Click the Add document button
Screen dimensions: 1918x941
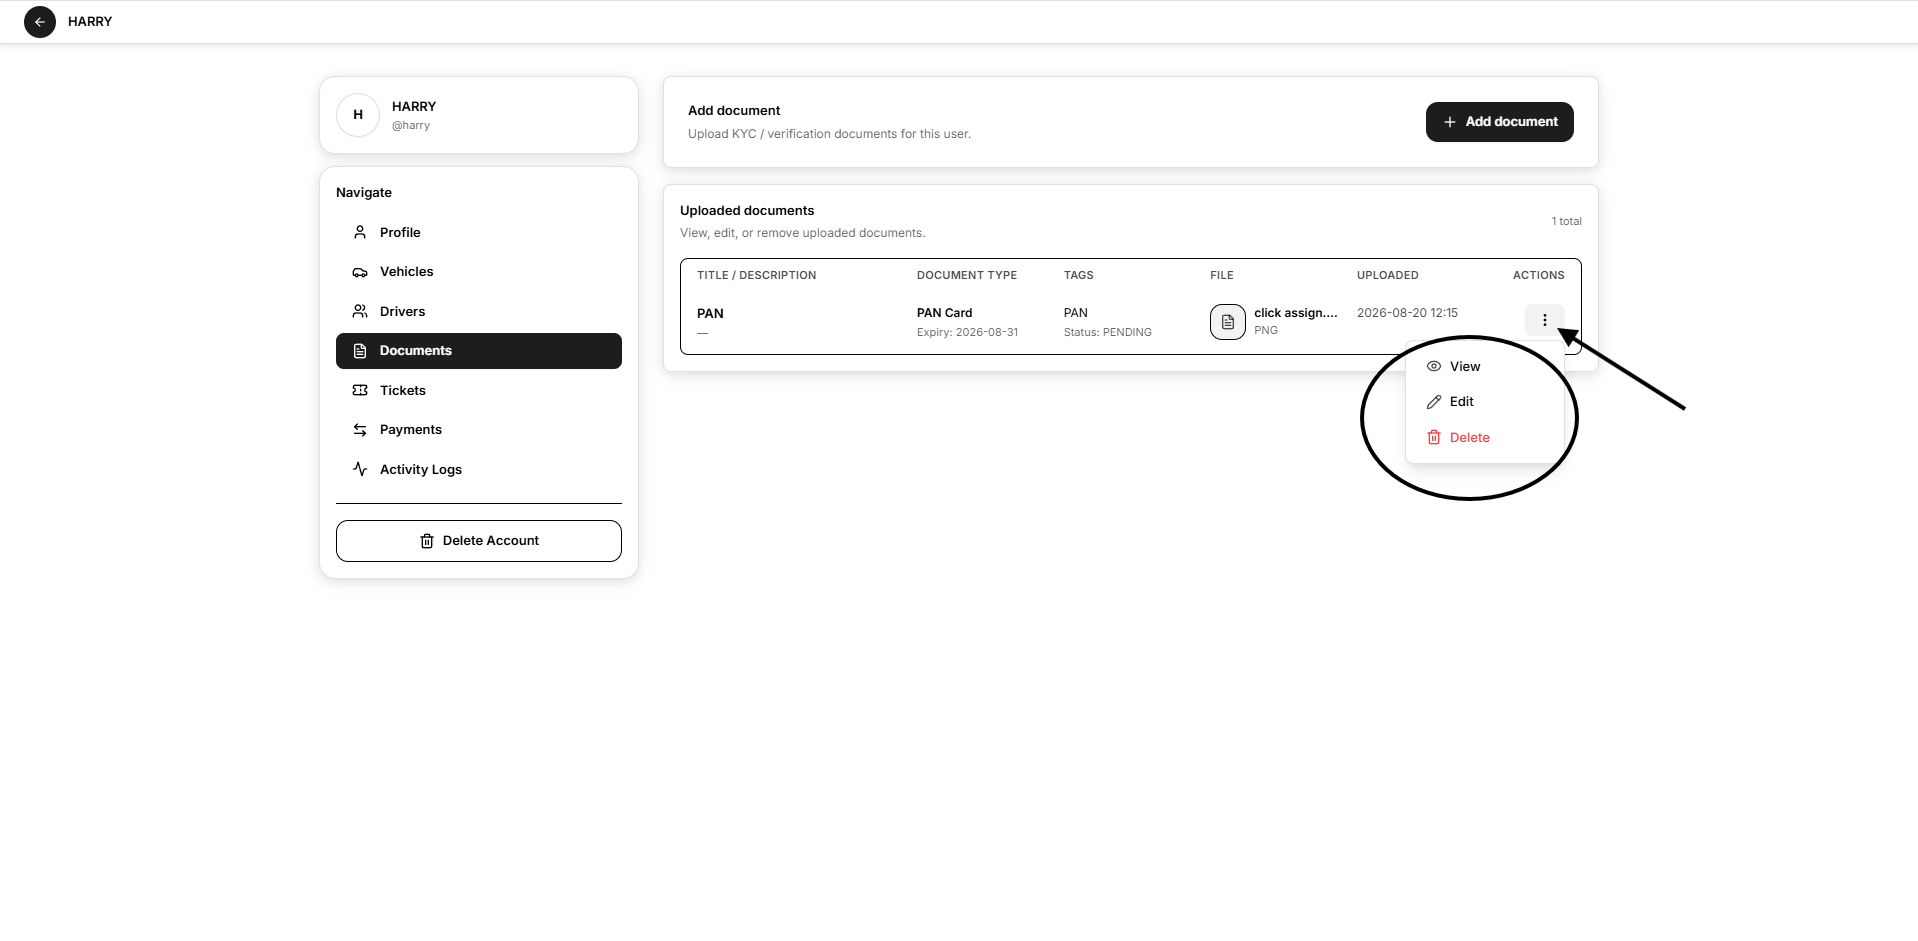[1499, 122]
